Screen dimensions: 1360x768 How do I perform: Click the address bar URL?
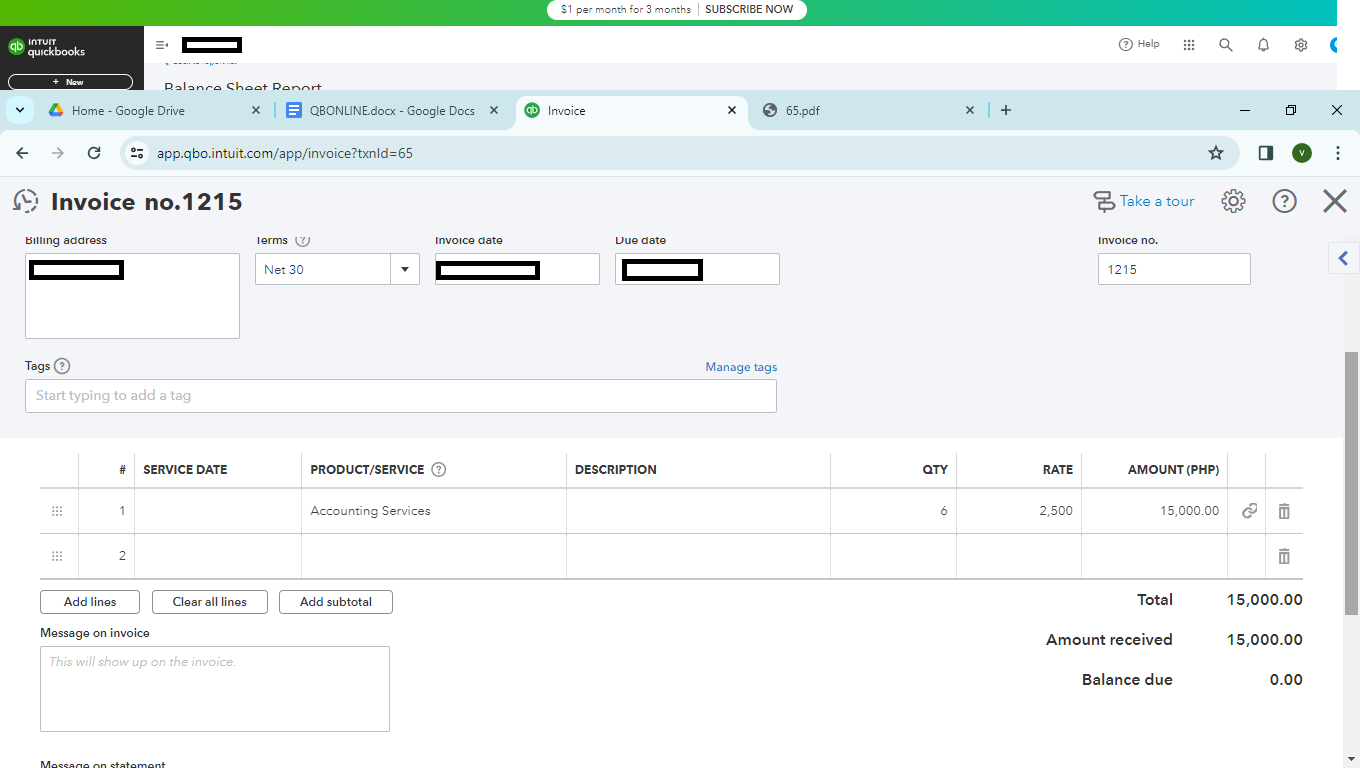(x=285, y=154)
